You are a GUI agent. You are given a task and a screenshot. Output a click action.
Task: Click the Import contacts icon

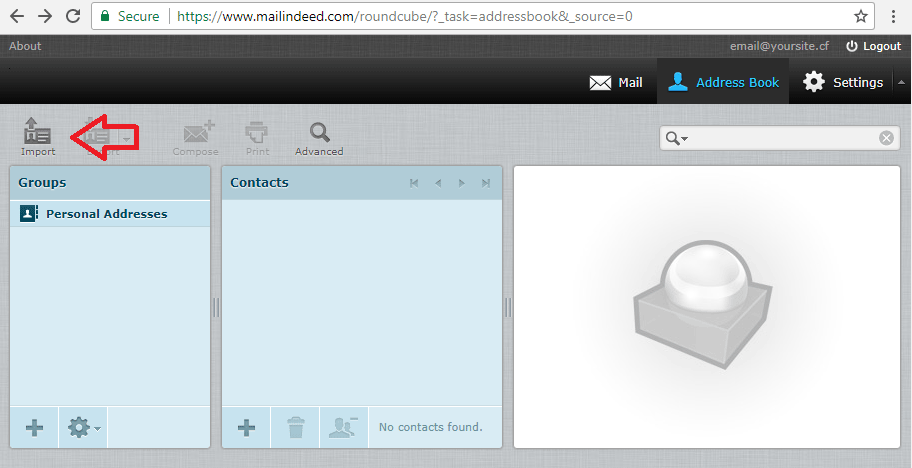(38, 137)
